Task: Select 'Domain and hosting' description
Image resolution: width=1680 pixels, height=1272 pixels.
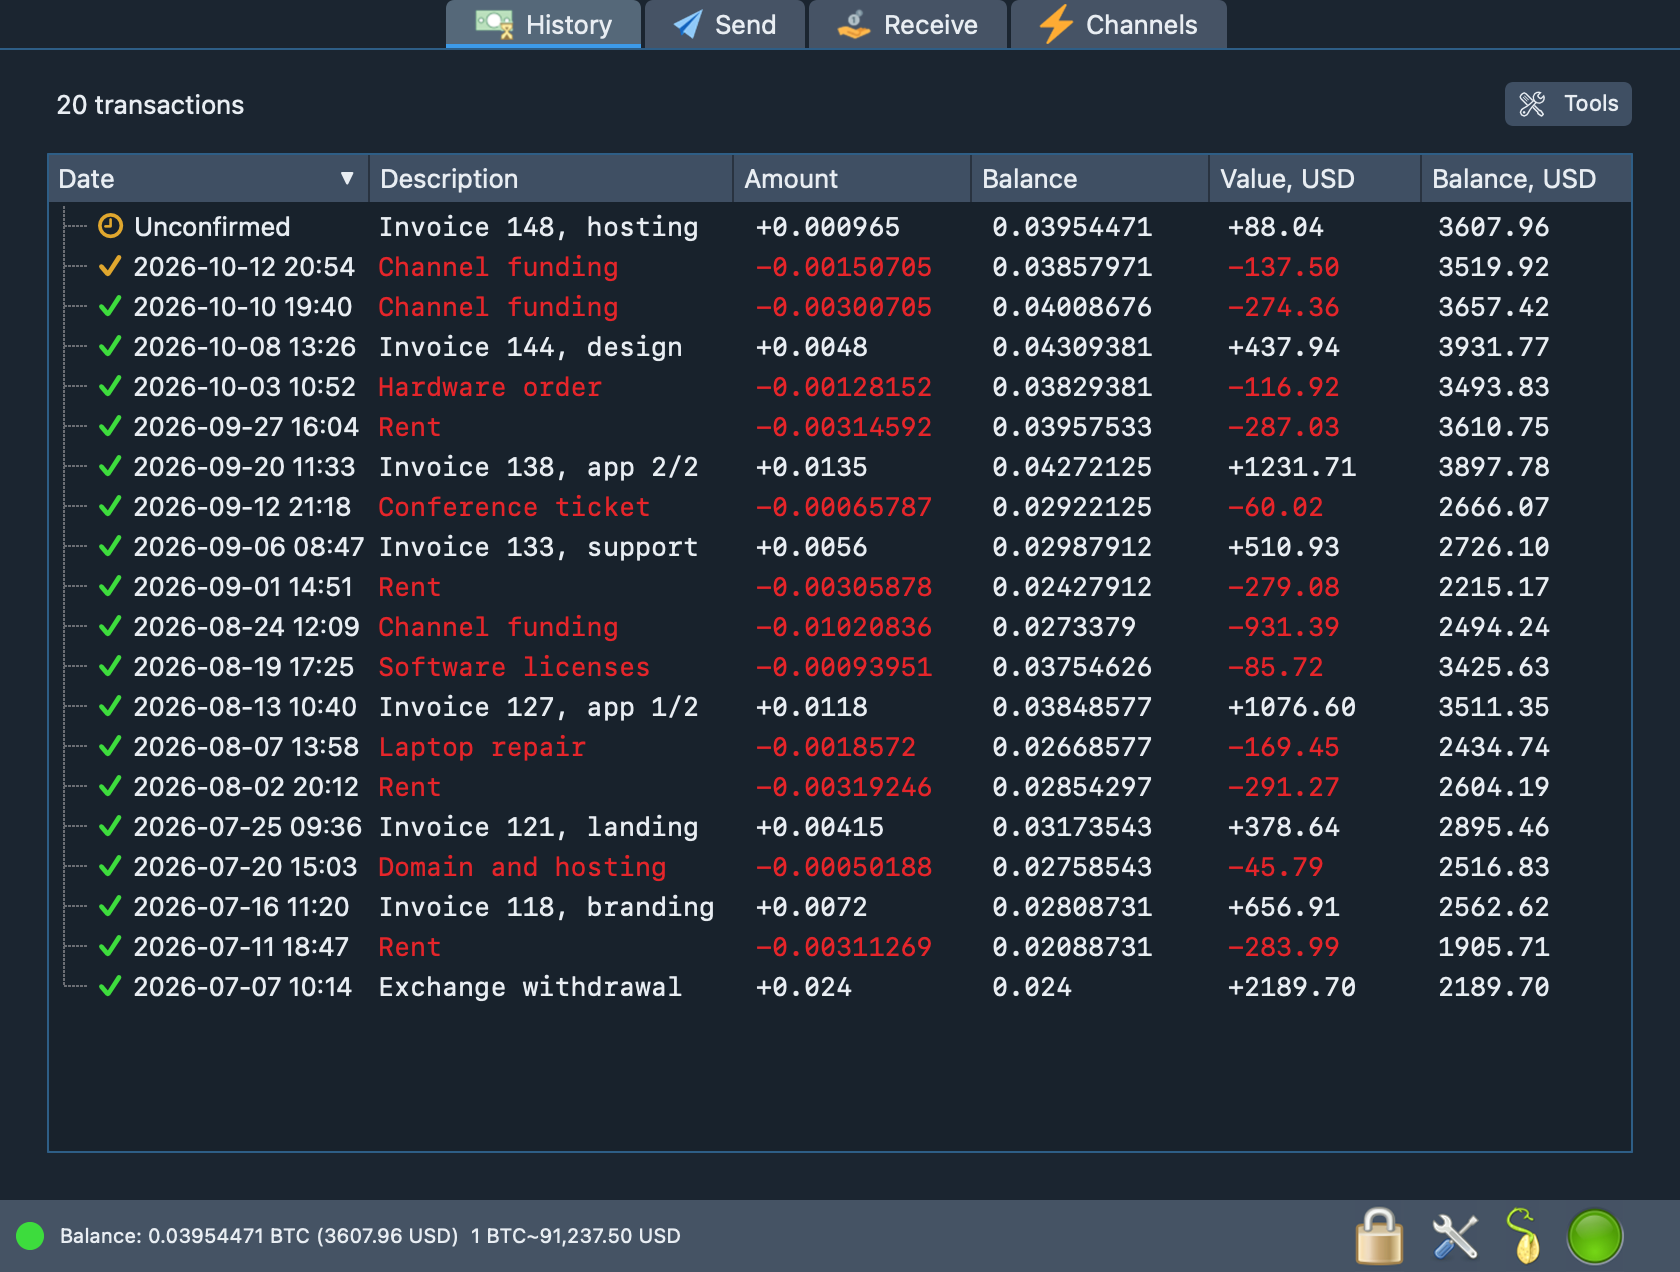Action: [x=522, y=867]
